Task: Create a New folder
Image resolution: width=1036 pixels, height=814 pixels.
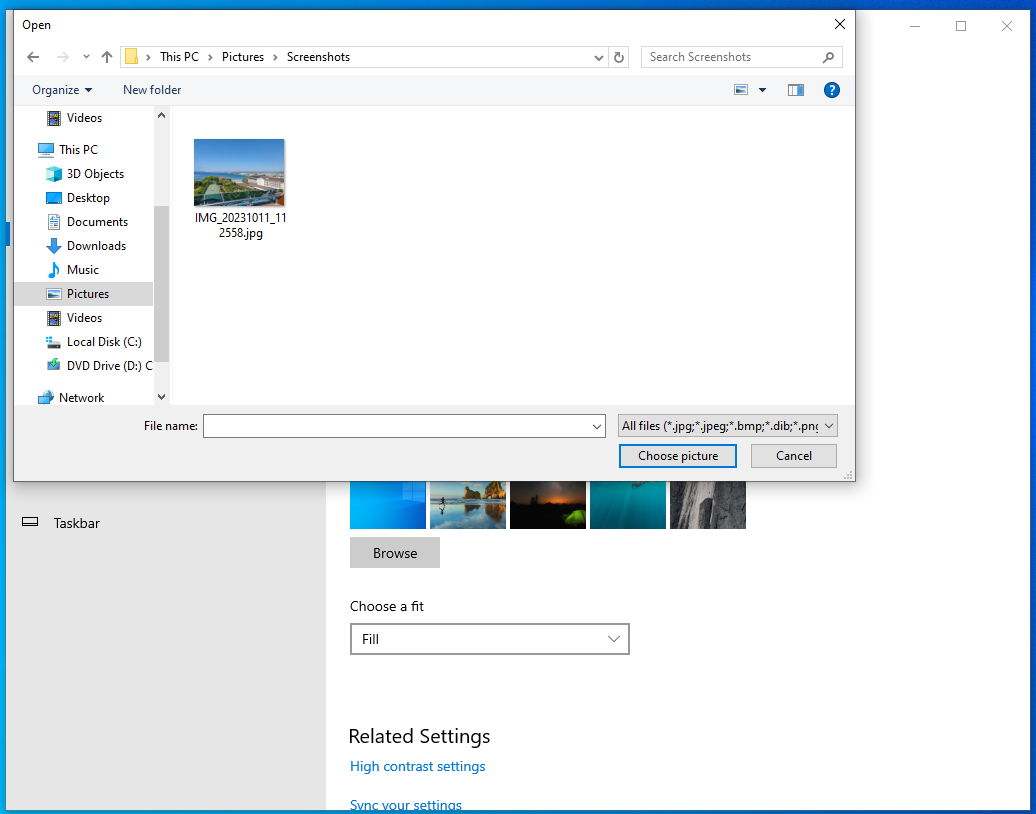Action: coord(152,90)
